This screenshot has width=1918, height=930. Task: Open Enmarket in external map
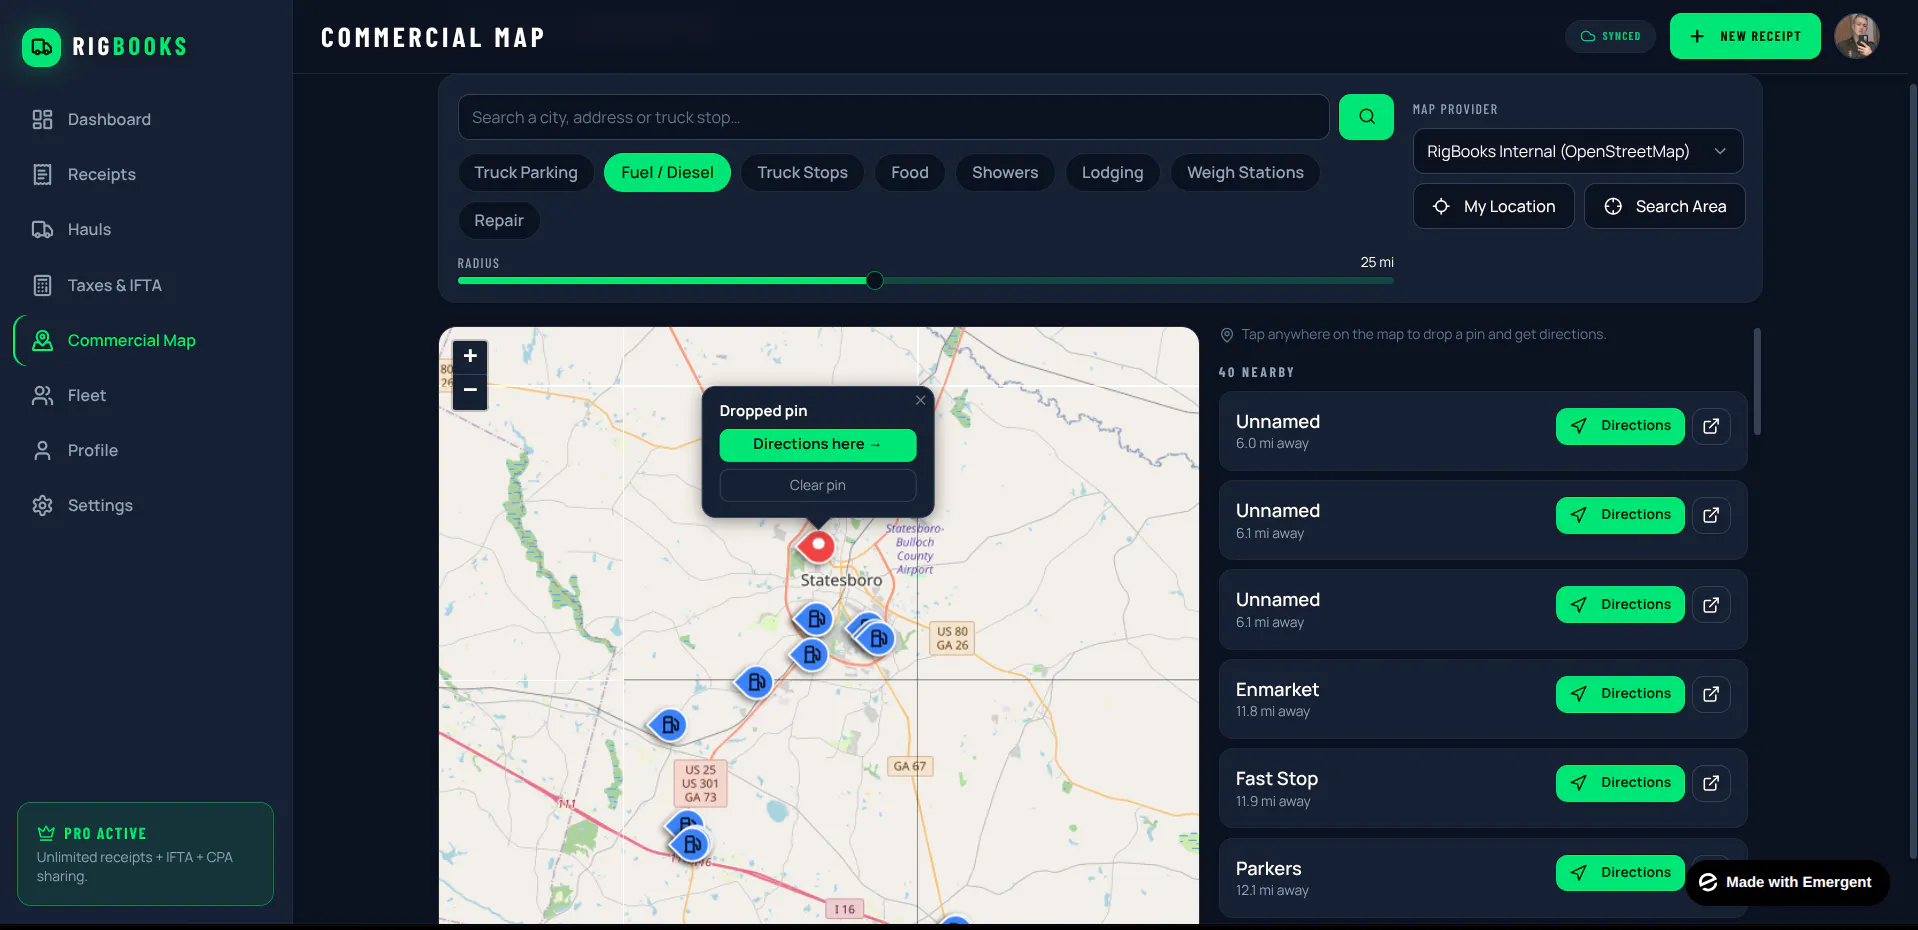click(1711, 694)
